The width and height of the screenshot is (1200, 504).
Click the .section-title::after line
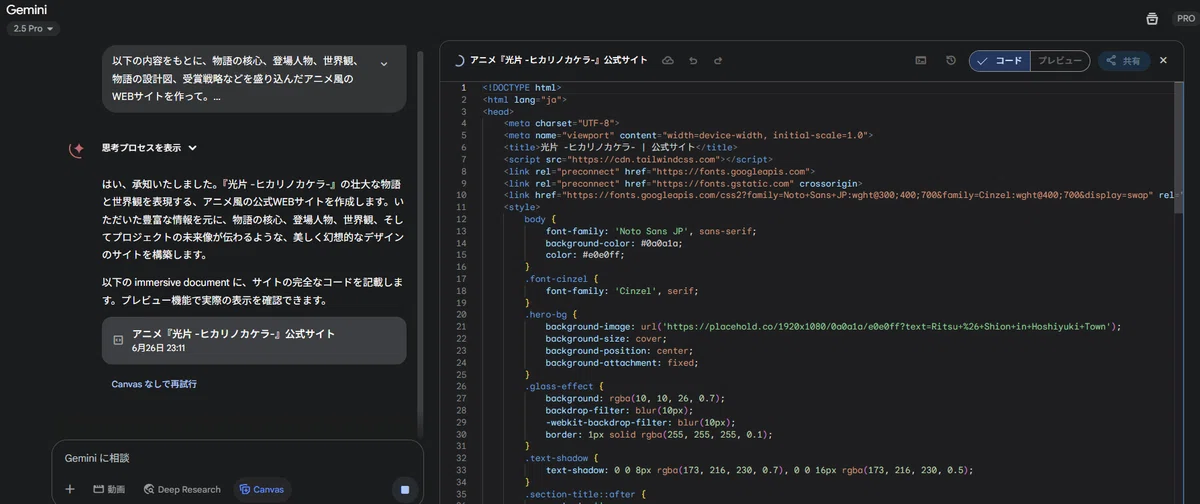pyautogui.click(x=585, y=494)
